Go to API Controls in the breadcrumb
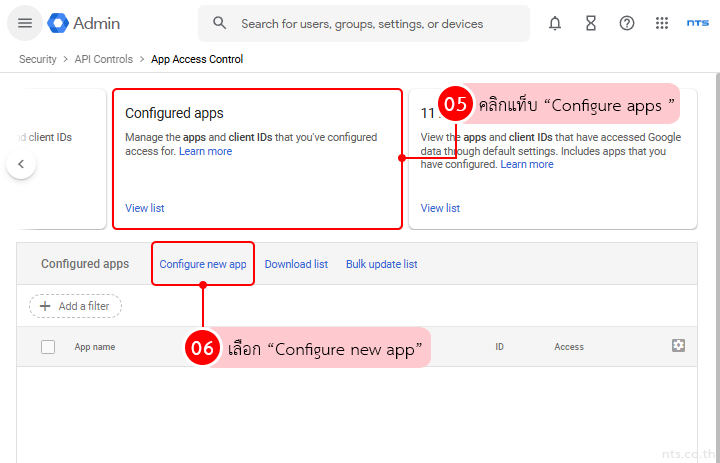 [x=104, y=59]
